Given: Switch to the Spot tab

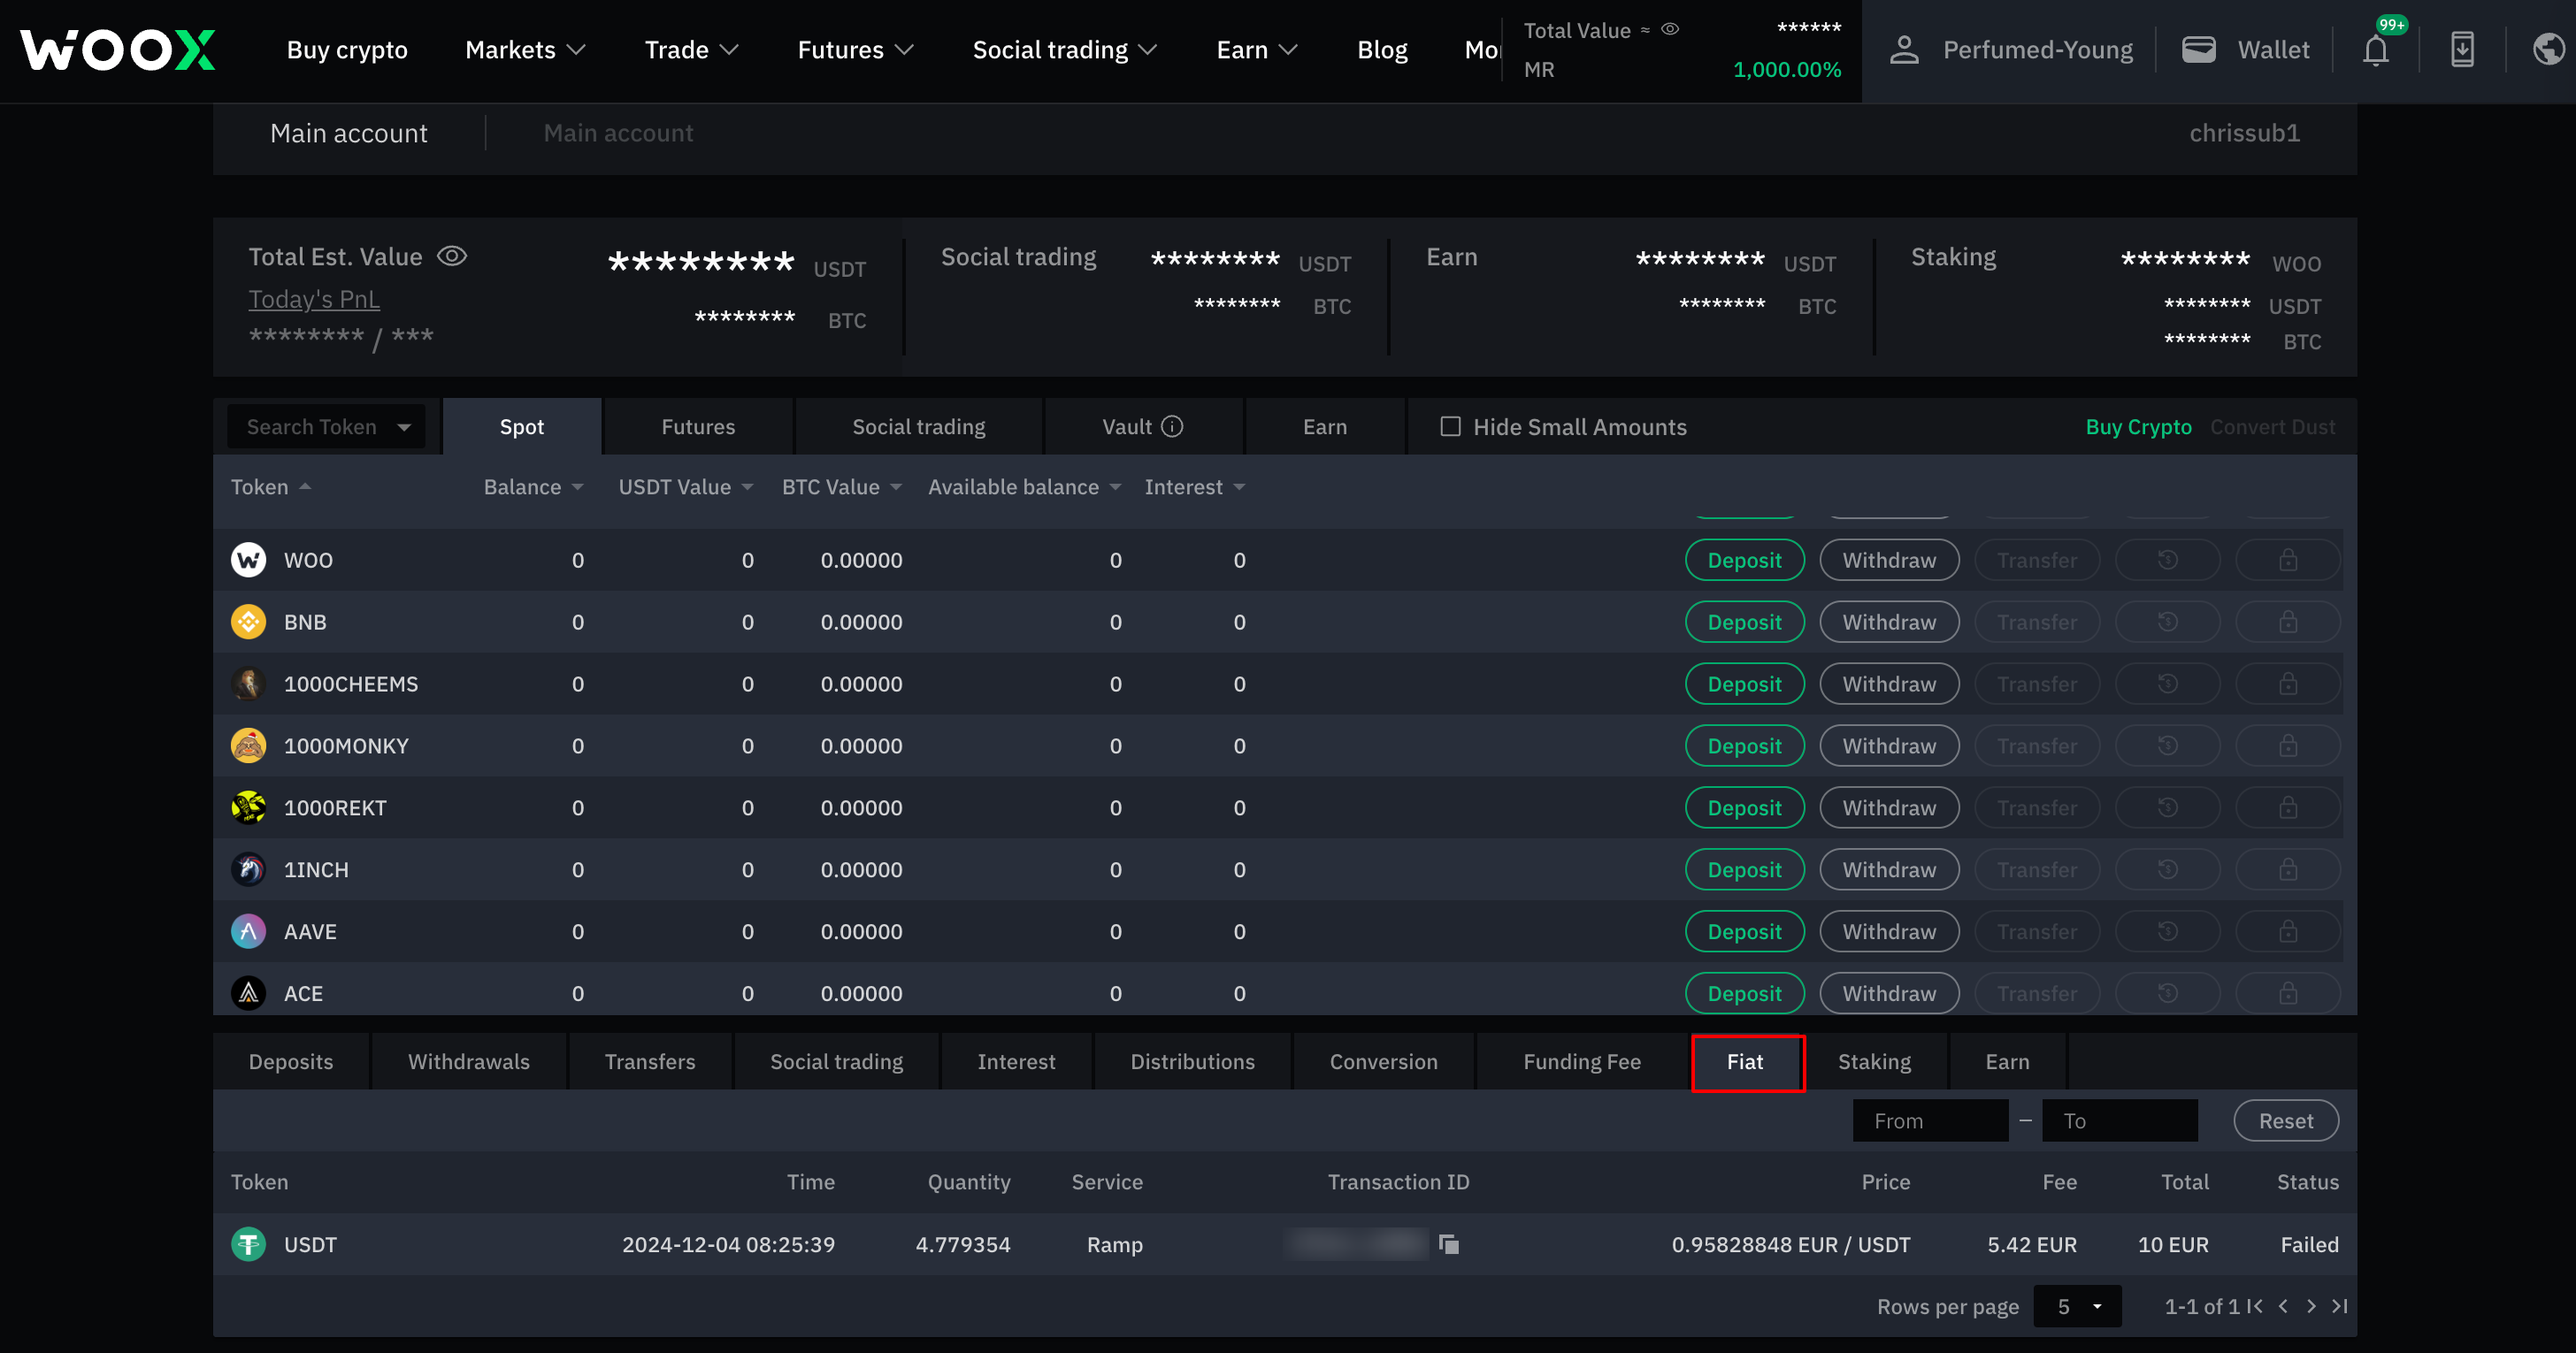Looking at the screenshot, I should pos(522,427).
